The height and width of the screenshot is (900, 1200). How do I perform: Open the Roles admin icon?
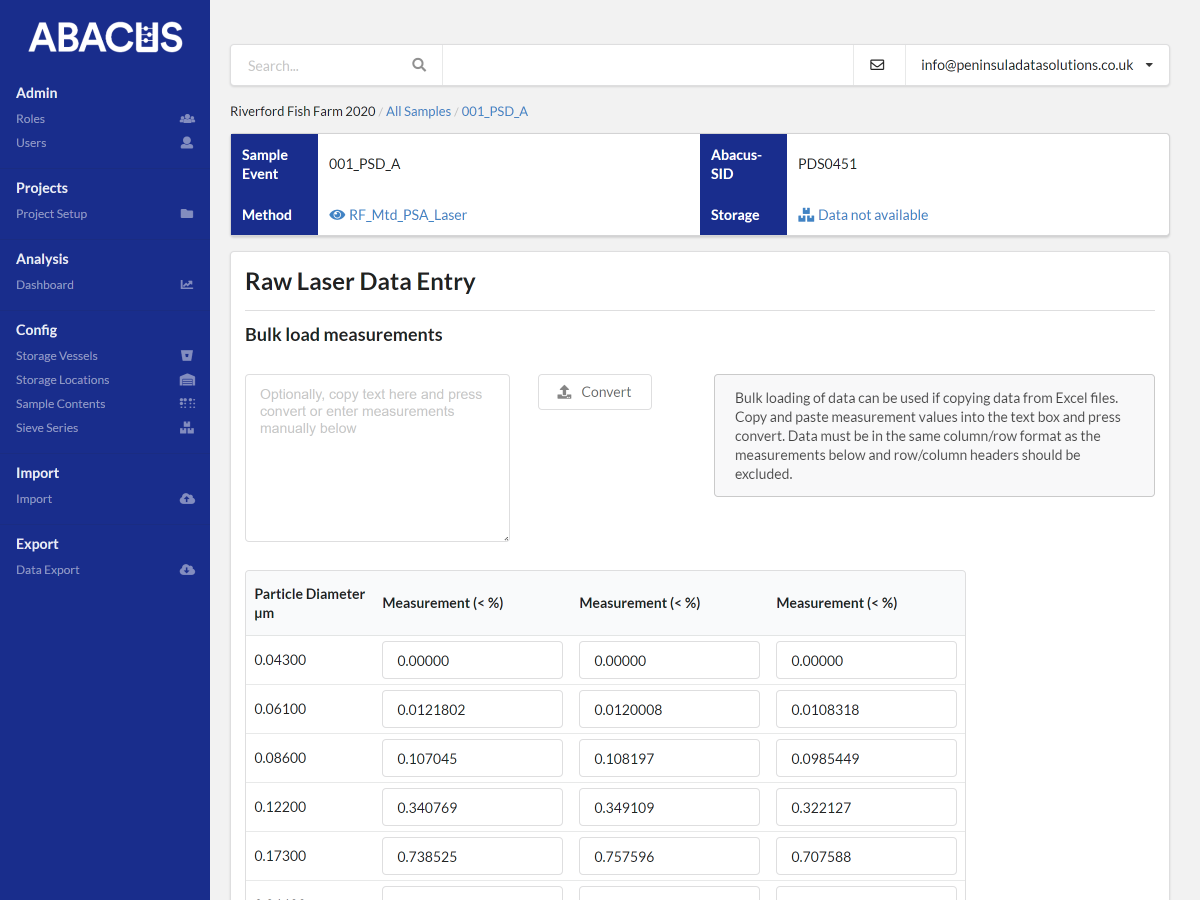tap(187, 118)
